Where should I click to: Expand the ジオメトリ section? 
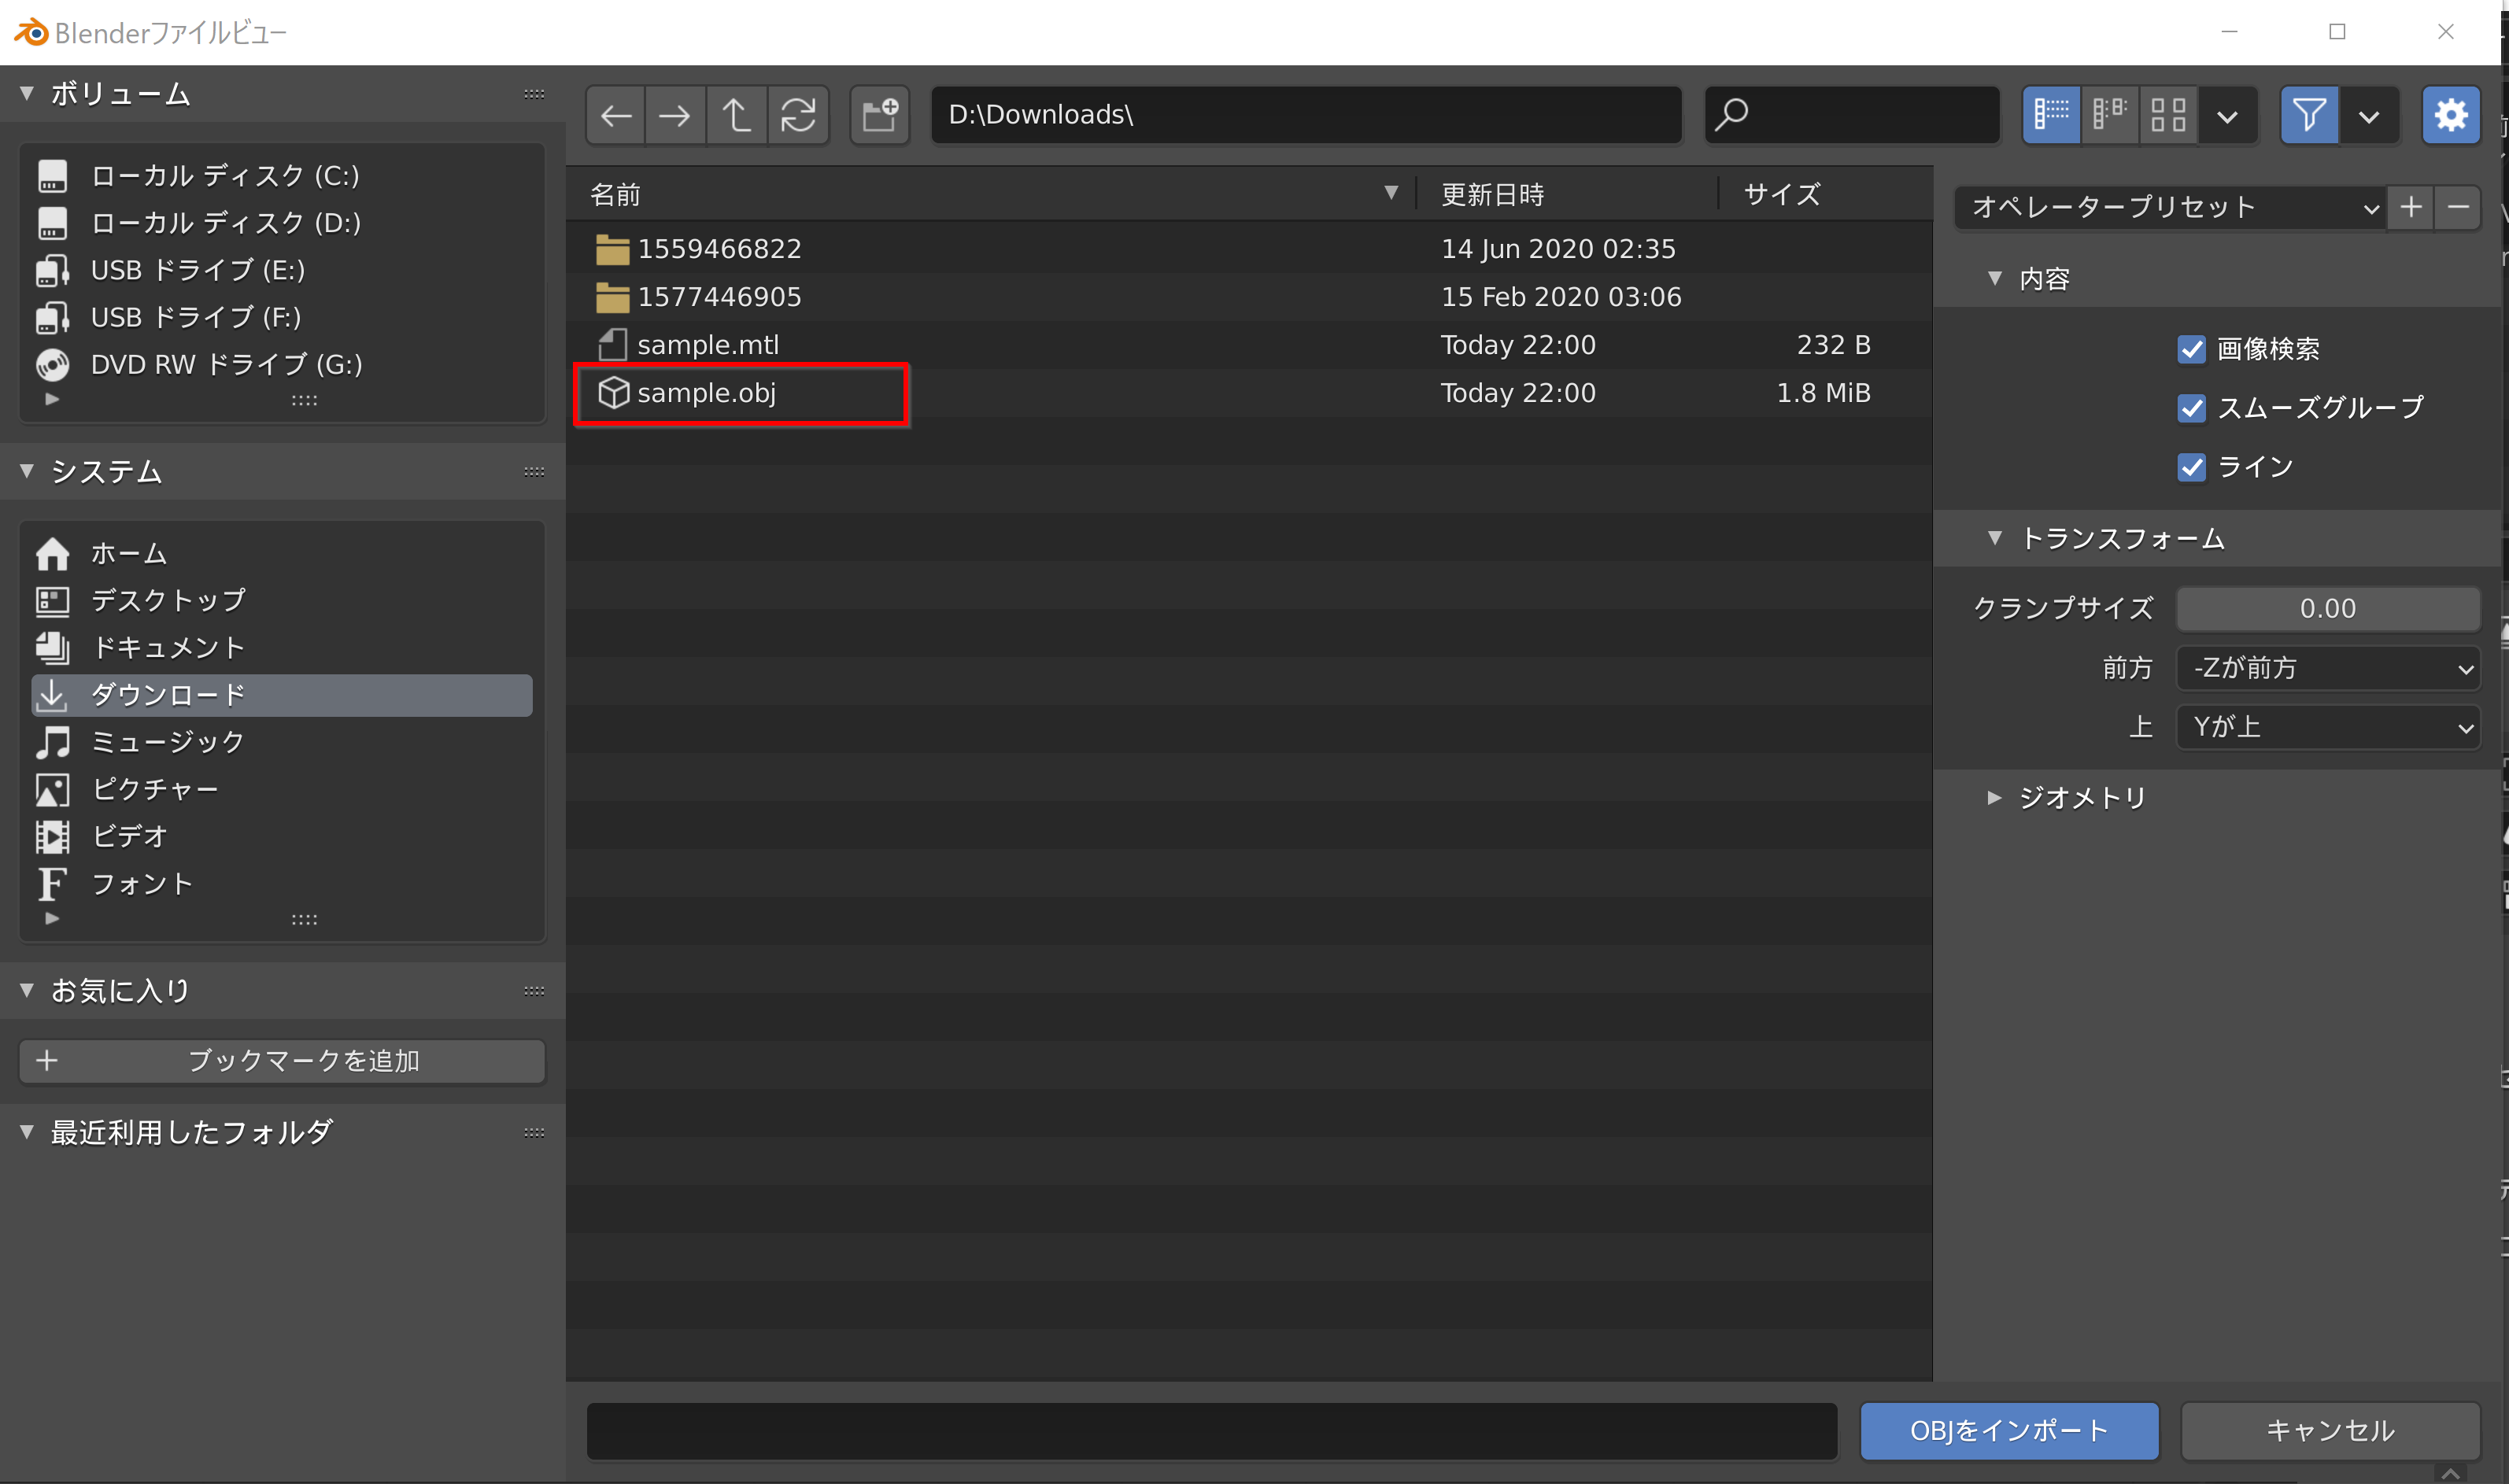[1995, 798]
